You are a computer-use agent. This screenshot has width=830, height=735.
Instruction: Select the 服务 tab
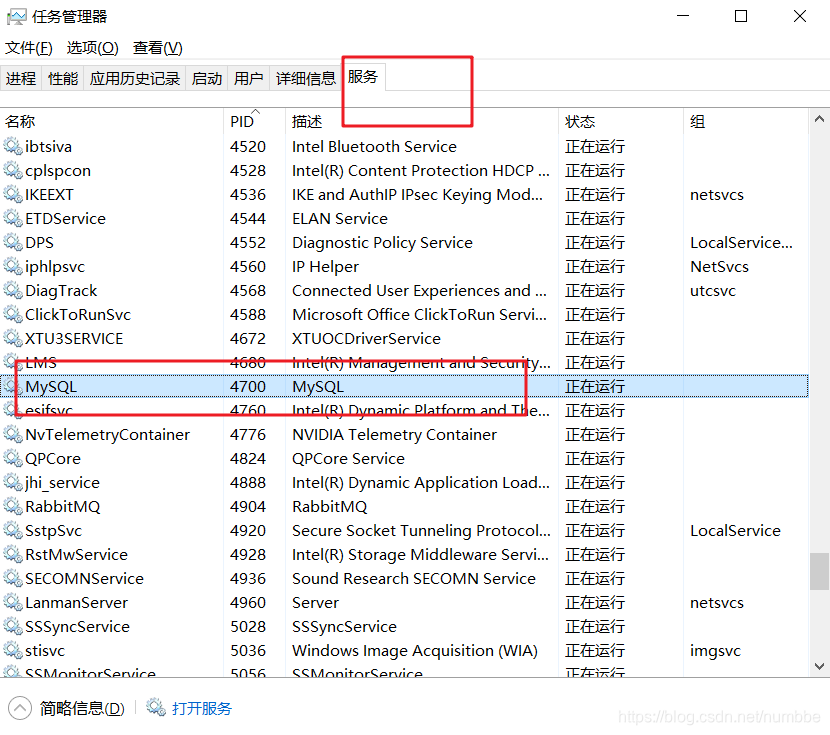click(363, 77)
